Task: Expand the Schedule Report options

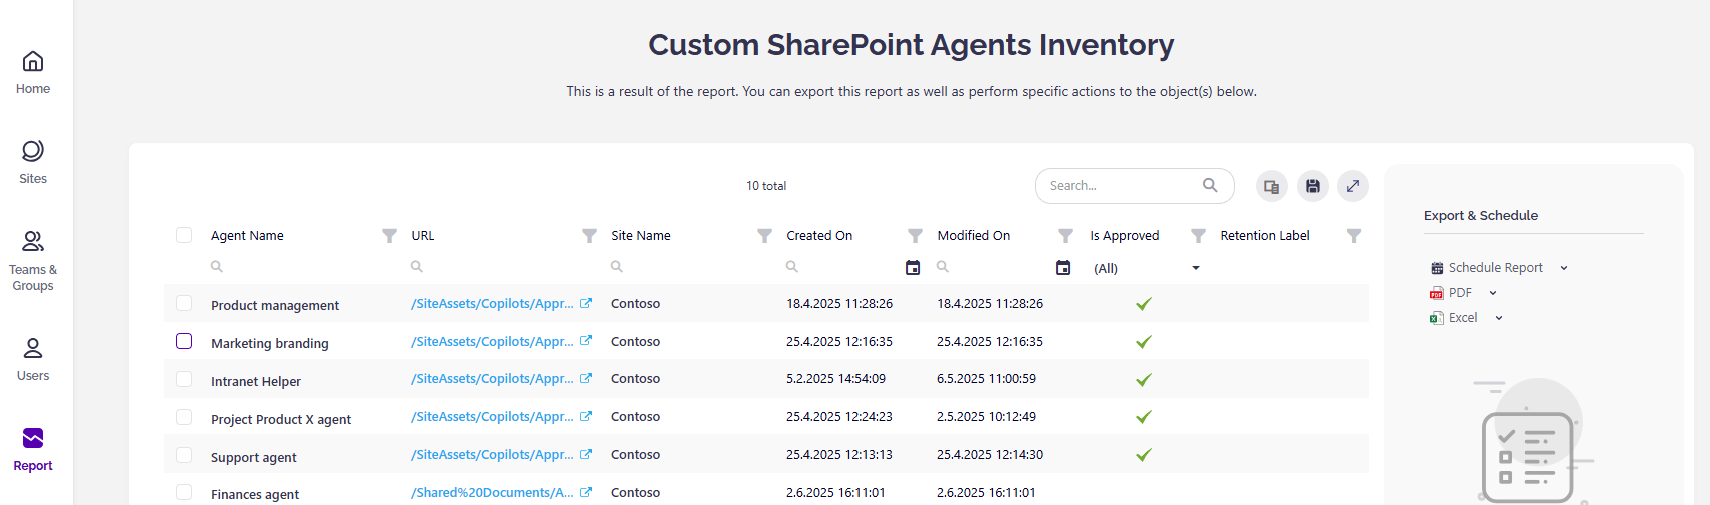Action: point(1564,268)
